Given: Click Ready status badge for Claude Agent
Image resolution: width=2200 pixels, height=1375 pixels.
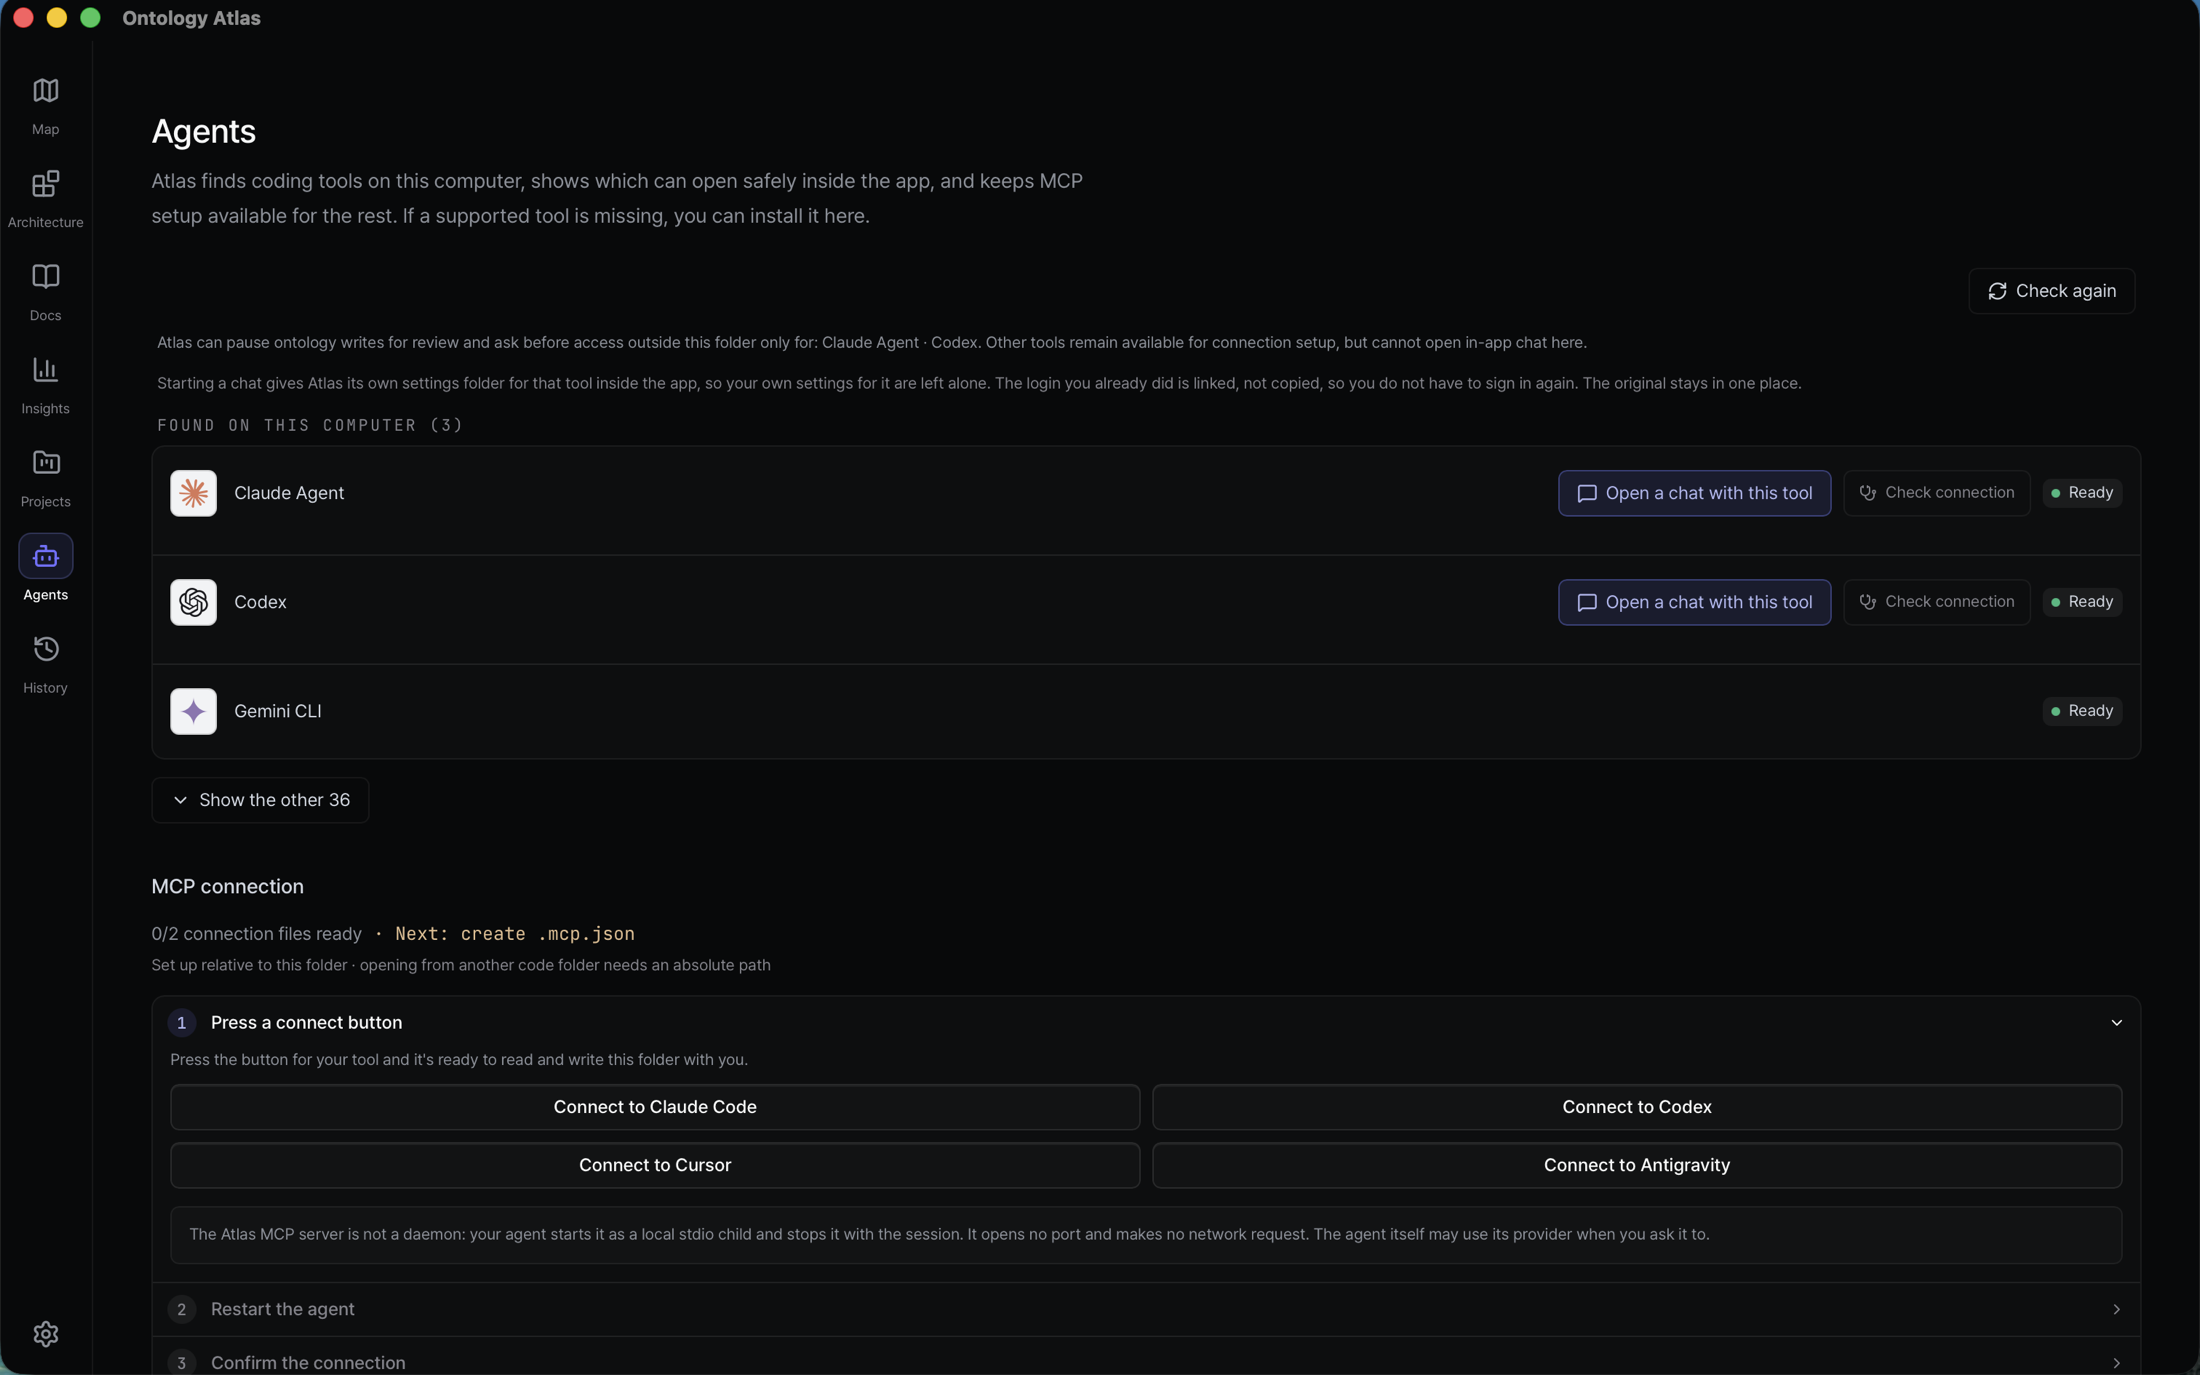Looking at the screenshot, I should (x=2082, y=493).
